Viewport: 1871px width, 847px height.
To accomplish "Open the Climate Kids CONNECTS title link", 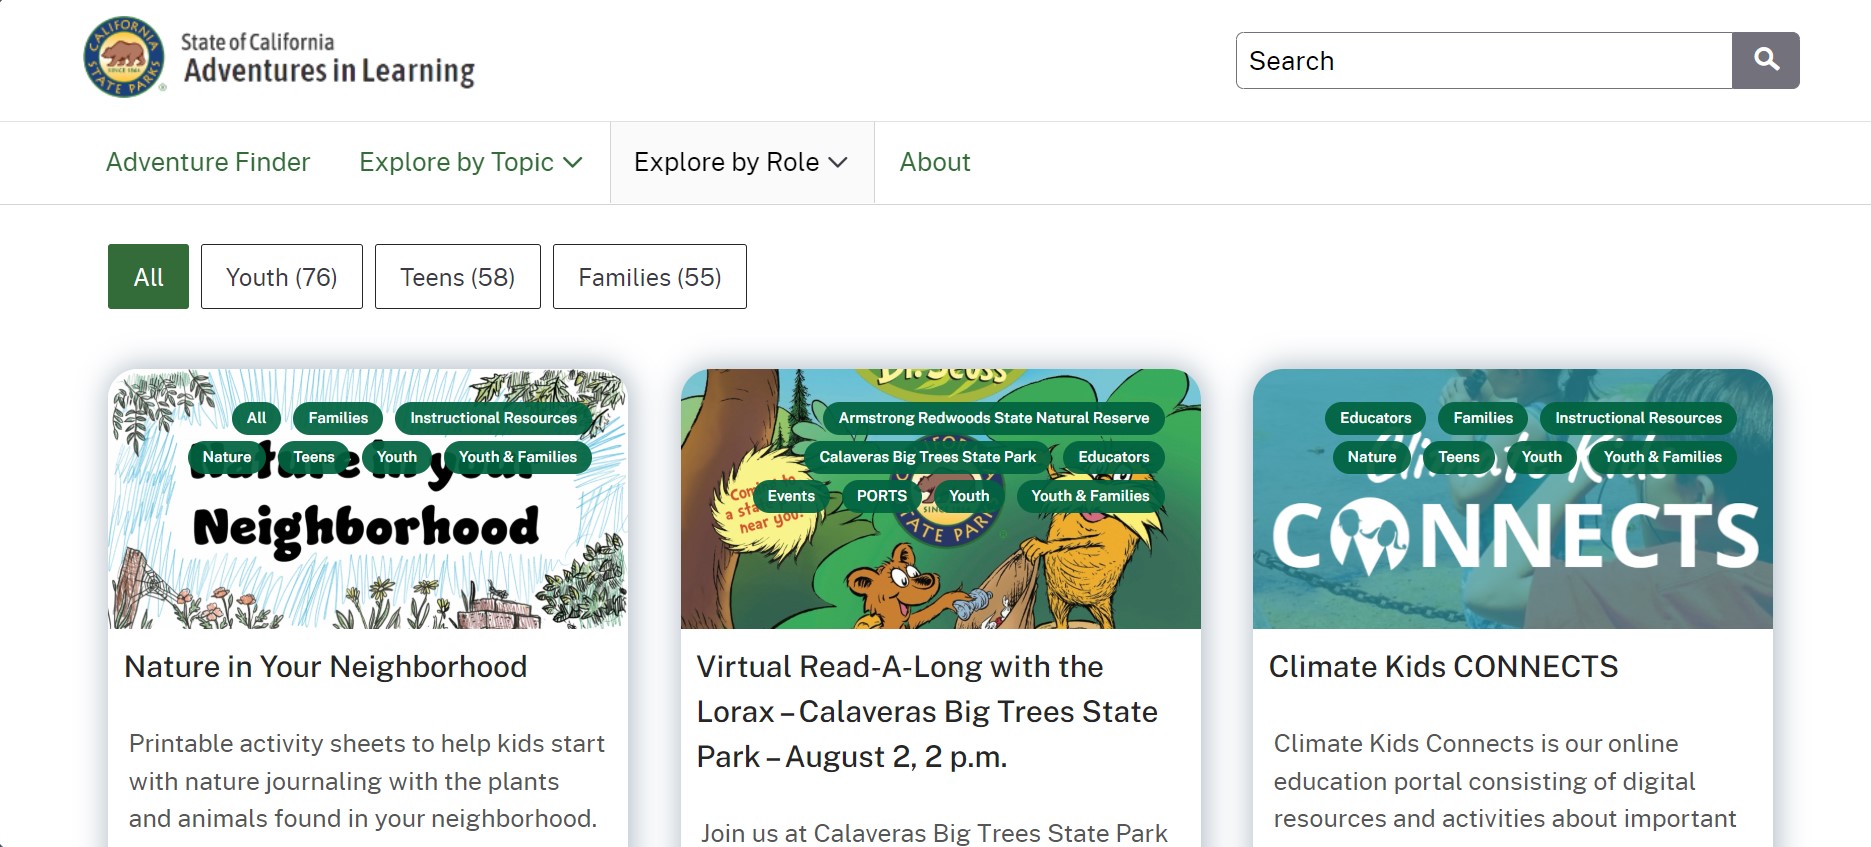I will [1443, 666].
